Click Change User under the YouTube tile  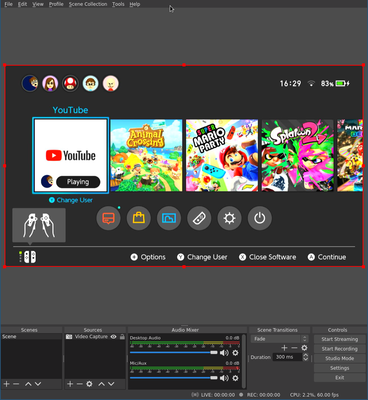(x=71, y=200)
